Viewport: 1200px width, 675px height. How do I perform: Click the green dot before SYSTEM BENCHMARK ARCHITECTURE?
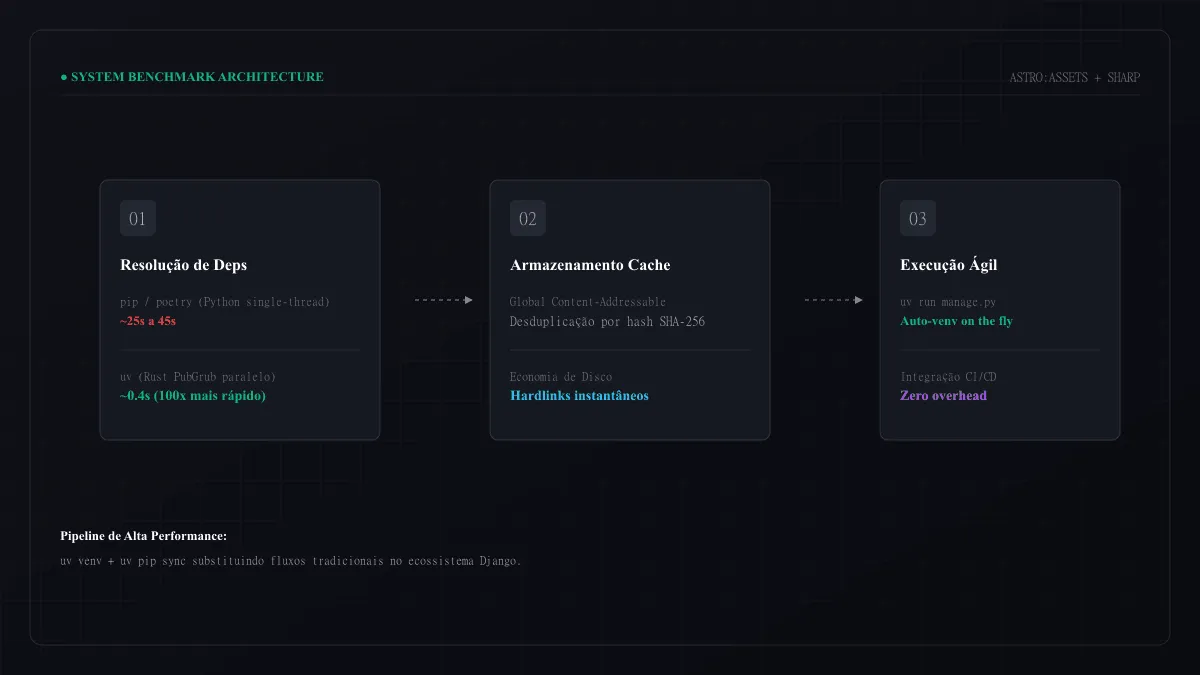point(64,77)
